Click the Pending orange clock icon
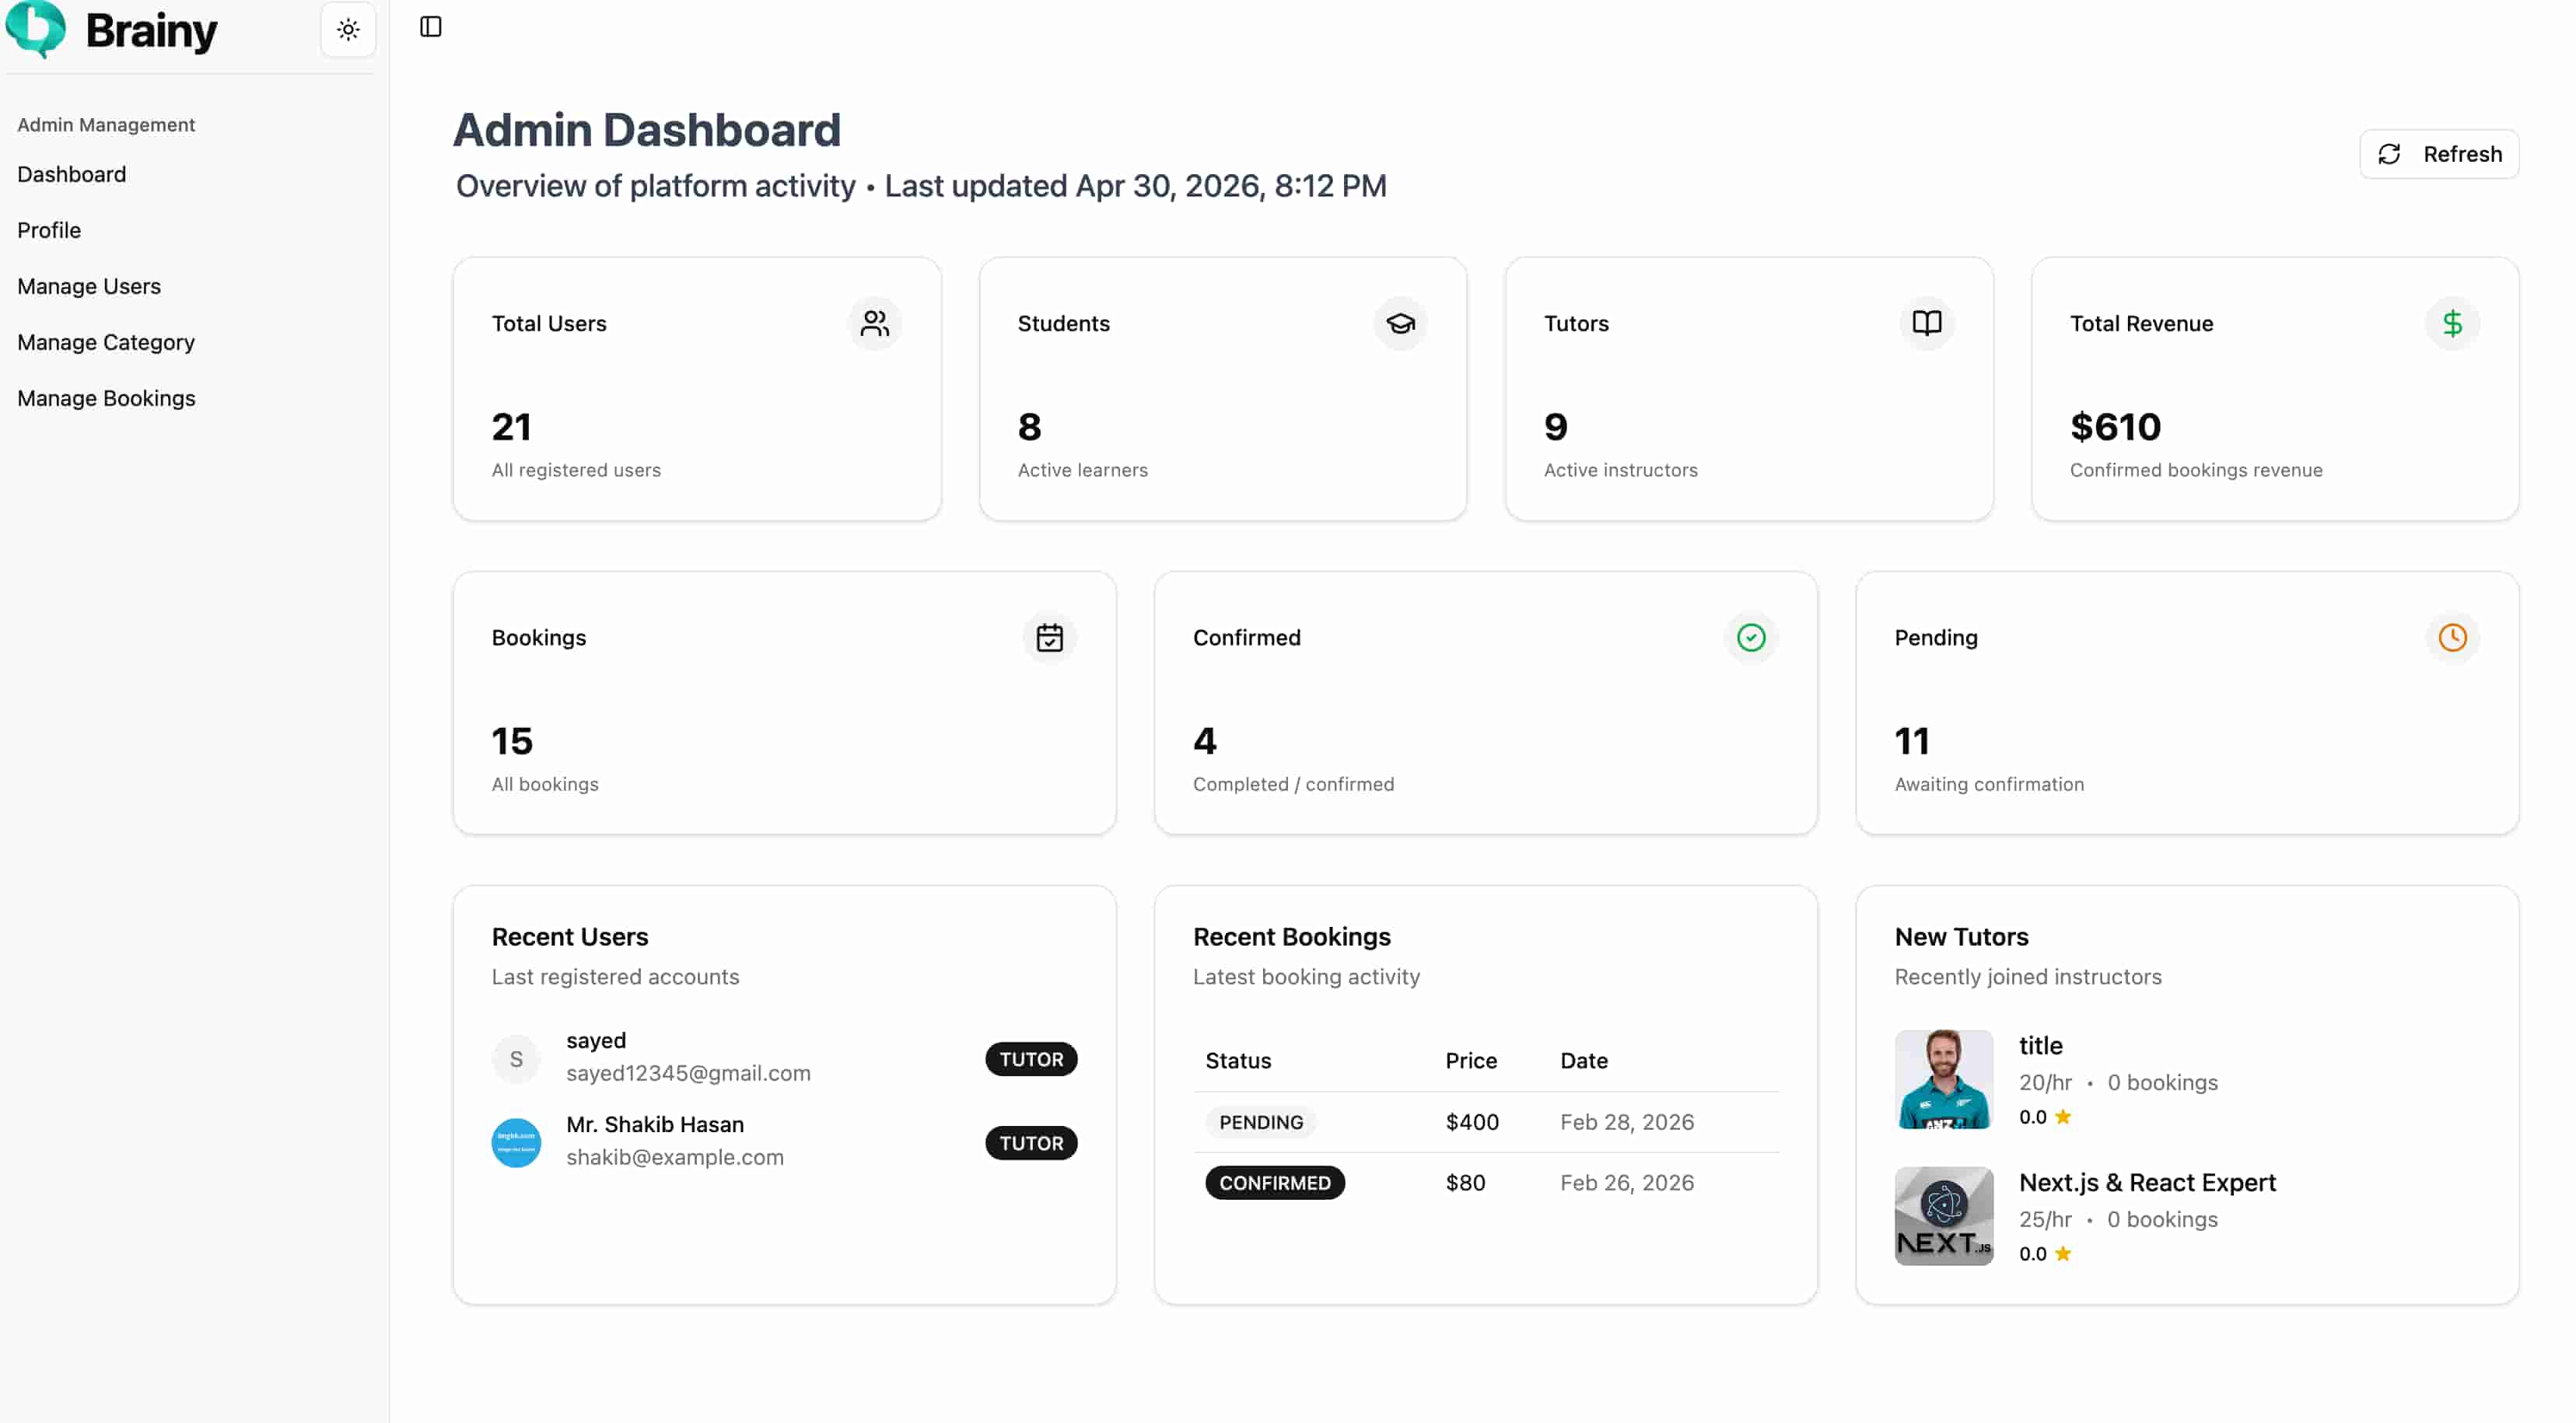The width and height of the screenshot is (2576, 1423). coord(2453,637)
